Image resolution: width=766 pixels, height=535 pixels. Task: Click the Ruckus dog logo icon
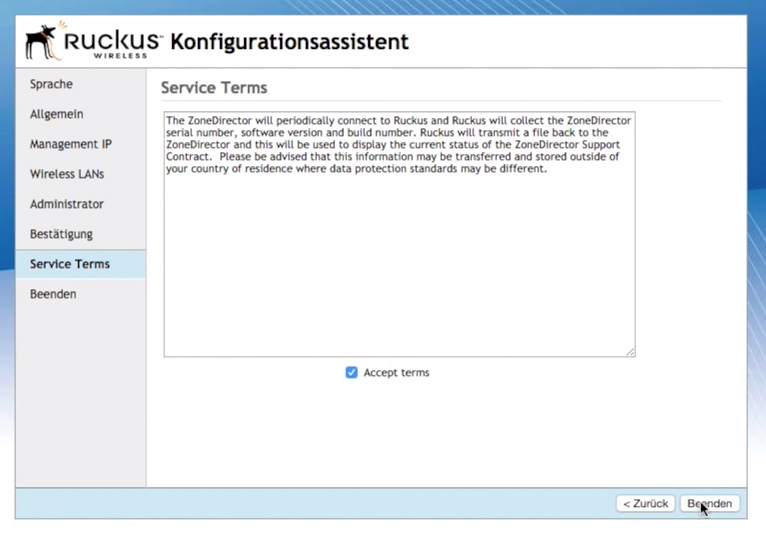coord(42,42)
